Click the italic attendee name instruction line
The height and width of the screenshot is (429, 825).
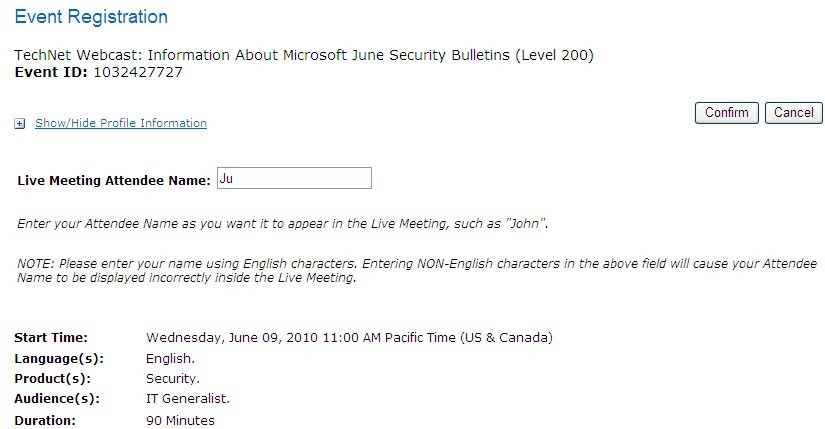pyautogui.click(x=283, y=224)
